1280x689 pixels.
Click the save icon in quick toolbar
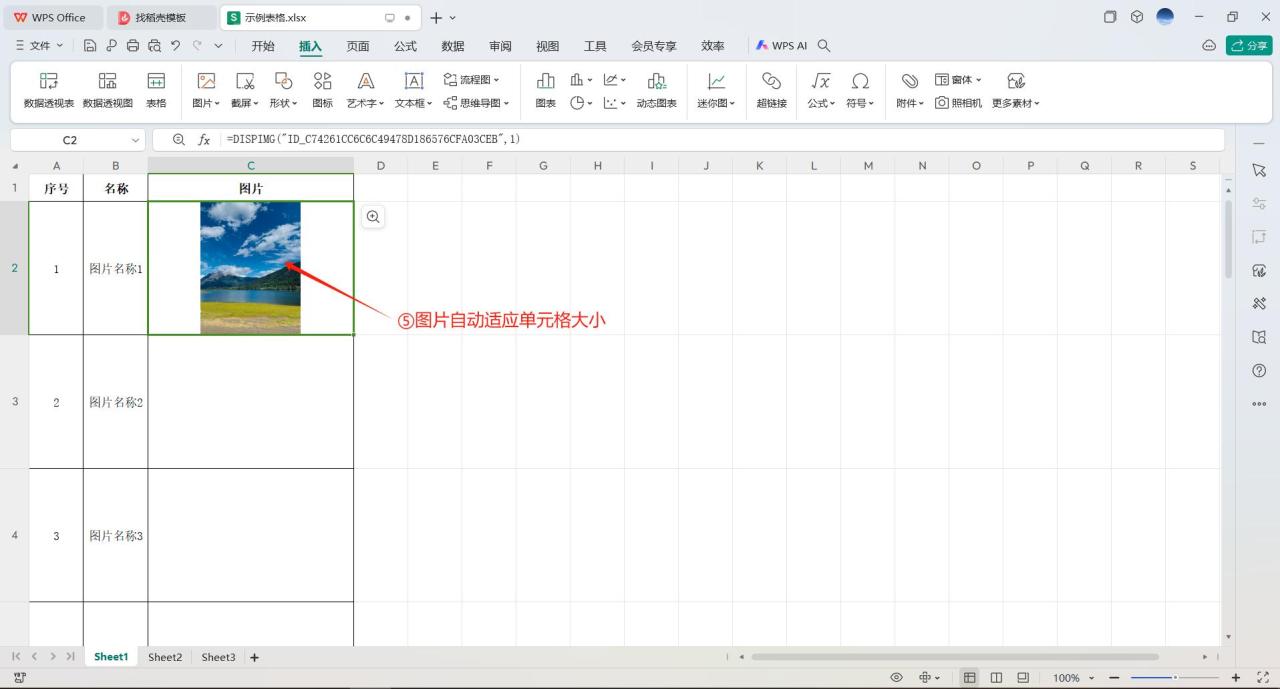pyautogui.click(x=90, y=46)
